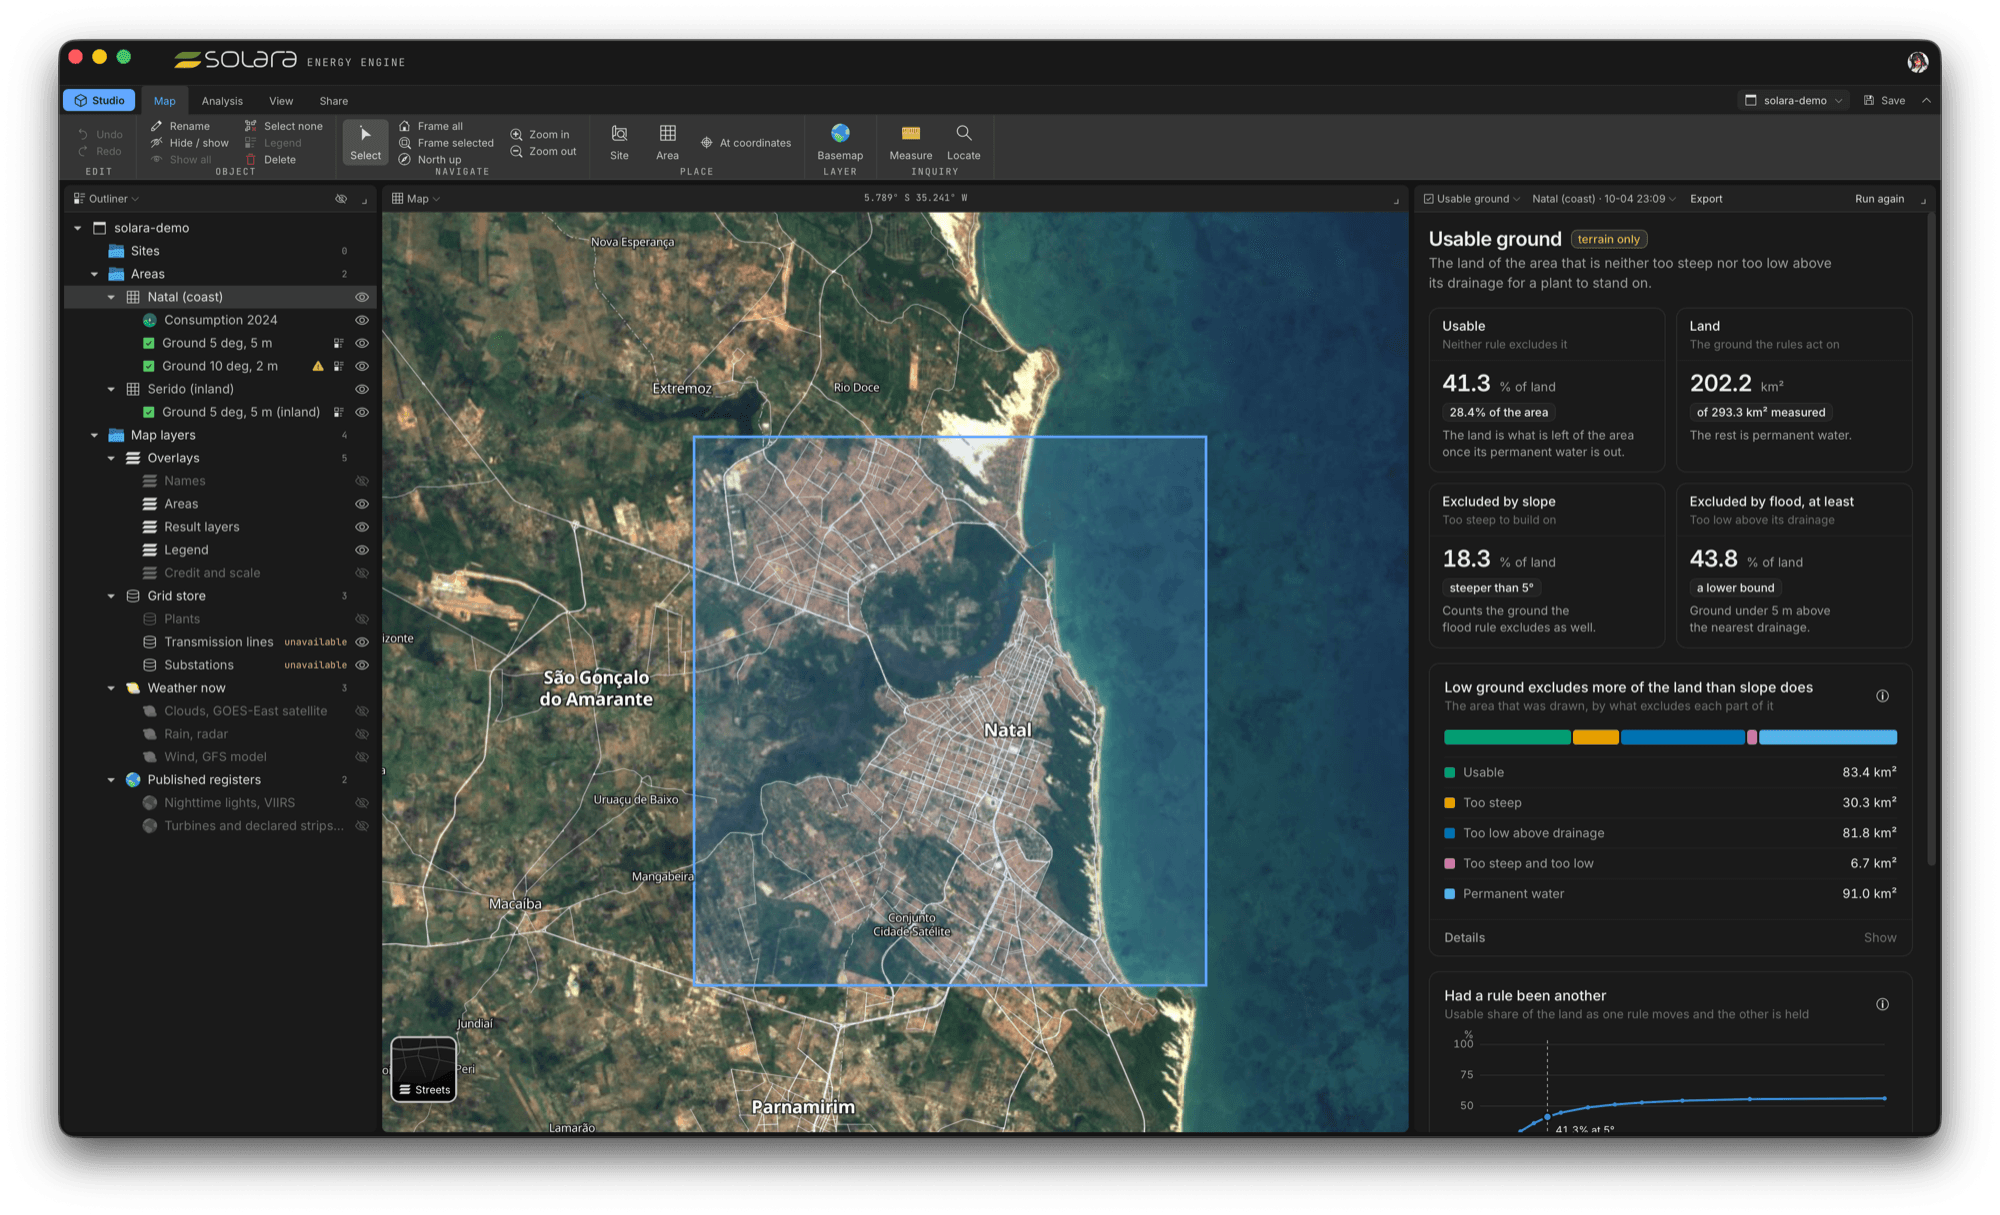Click Delete in Object group
Screen dimensions: 2000x1215
tap(270, 160)
